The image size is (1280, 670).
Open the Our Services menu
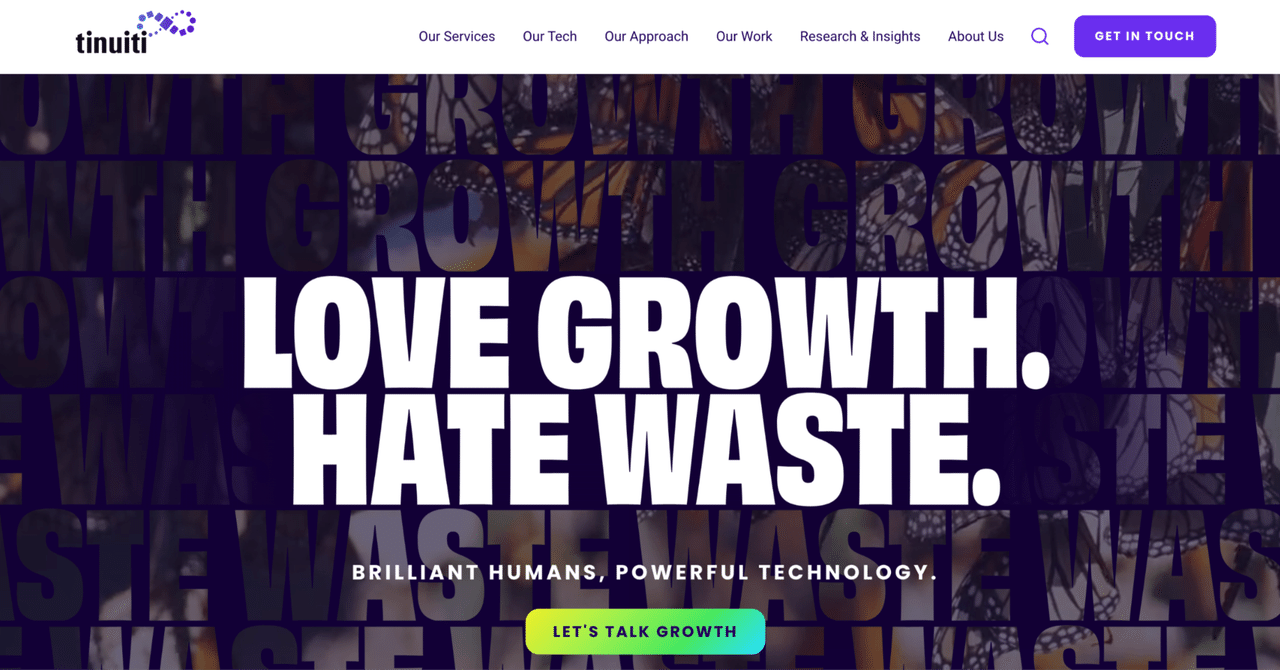pos(457,36)
